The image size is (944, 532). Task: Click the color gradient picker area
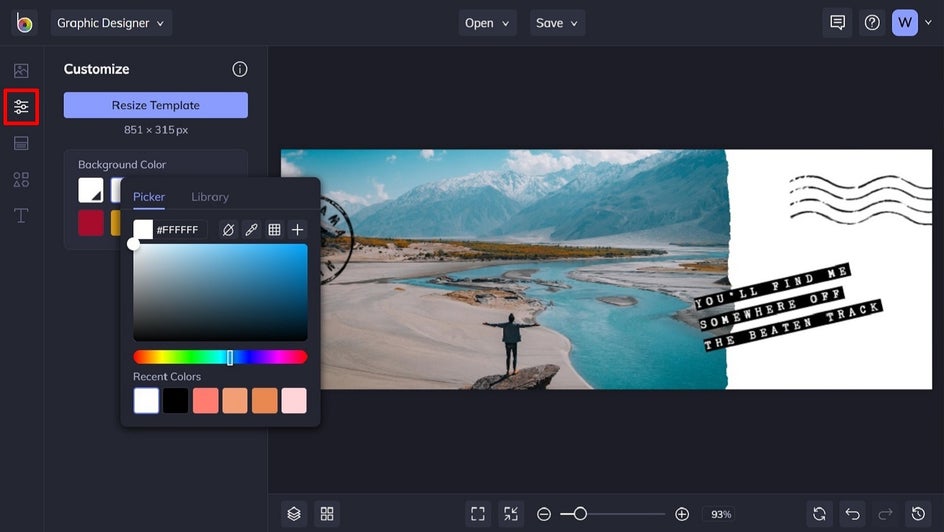(220, 292)
